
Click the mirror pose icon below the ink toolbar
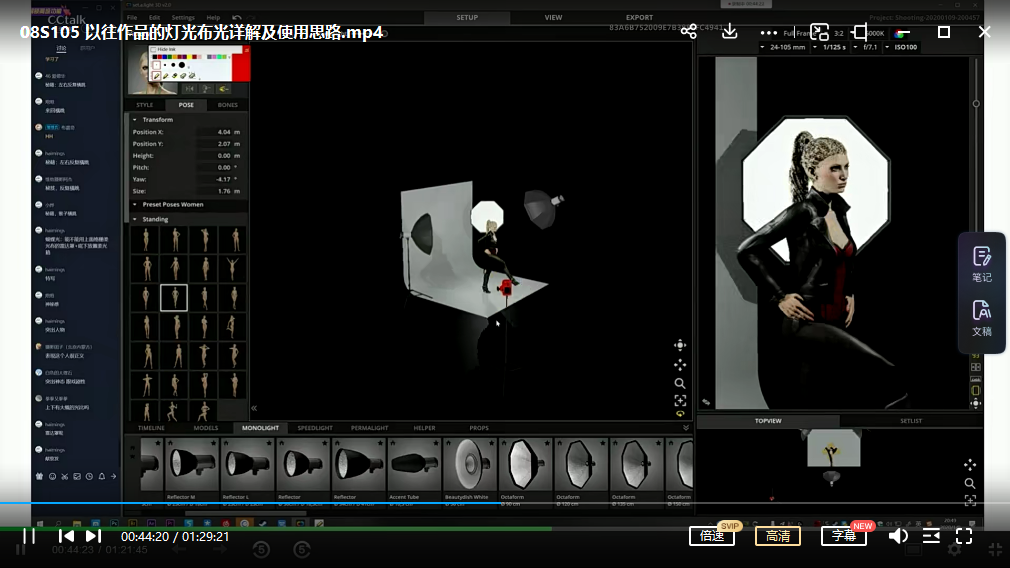(189, 88)
